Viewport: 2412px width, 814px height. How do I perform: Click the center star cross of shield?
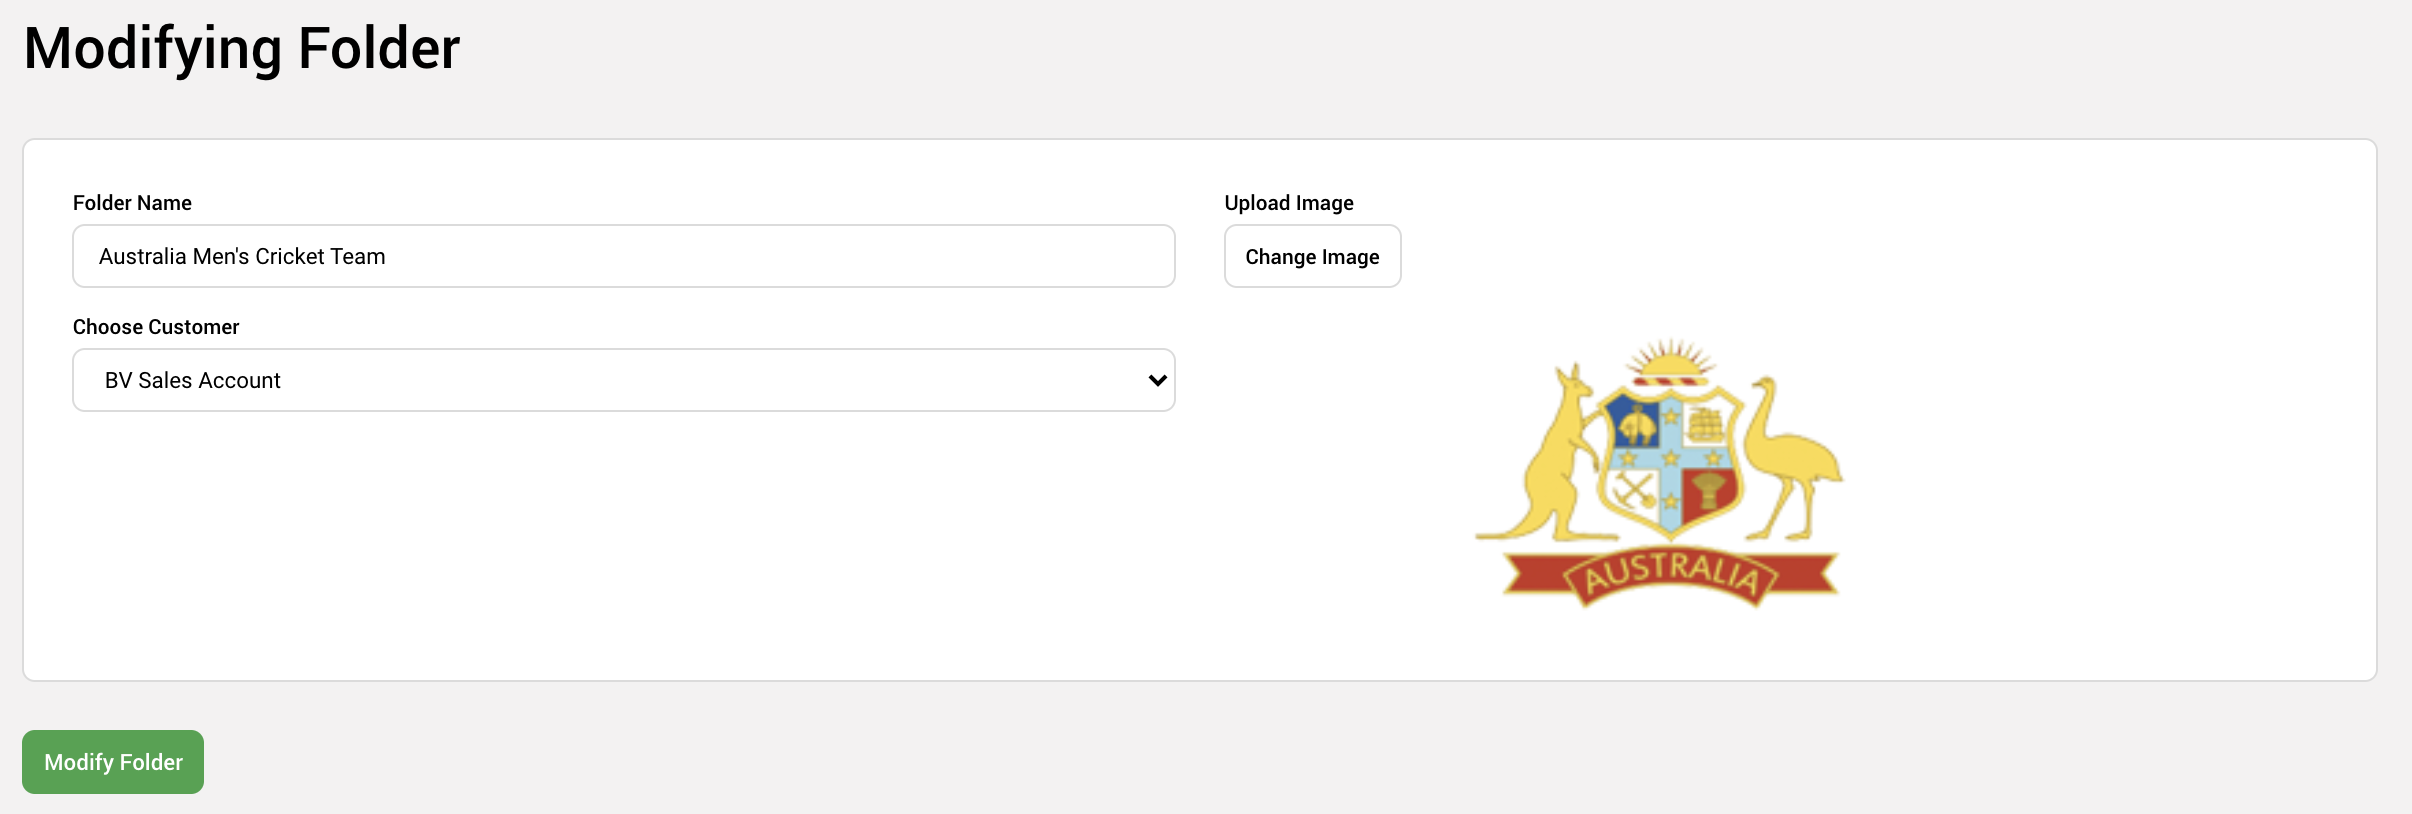[1671, 458]
